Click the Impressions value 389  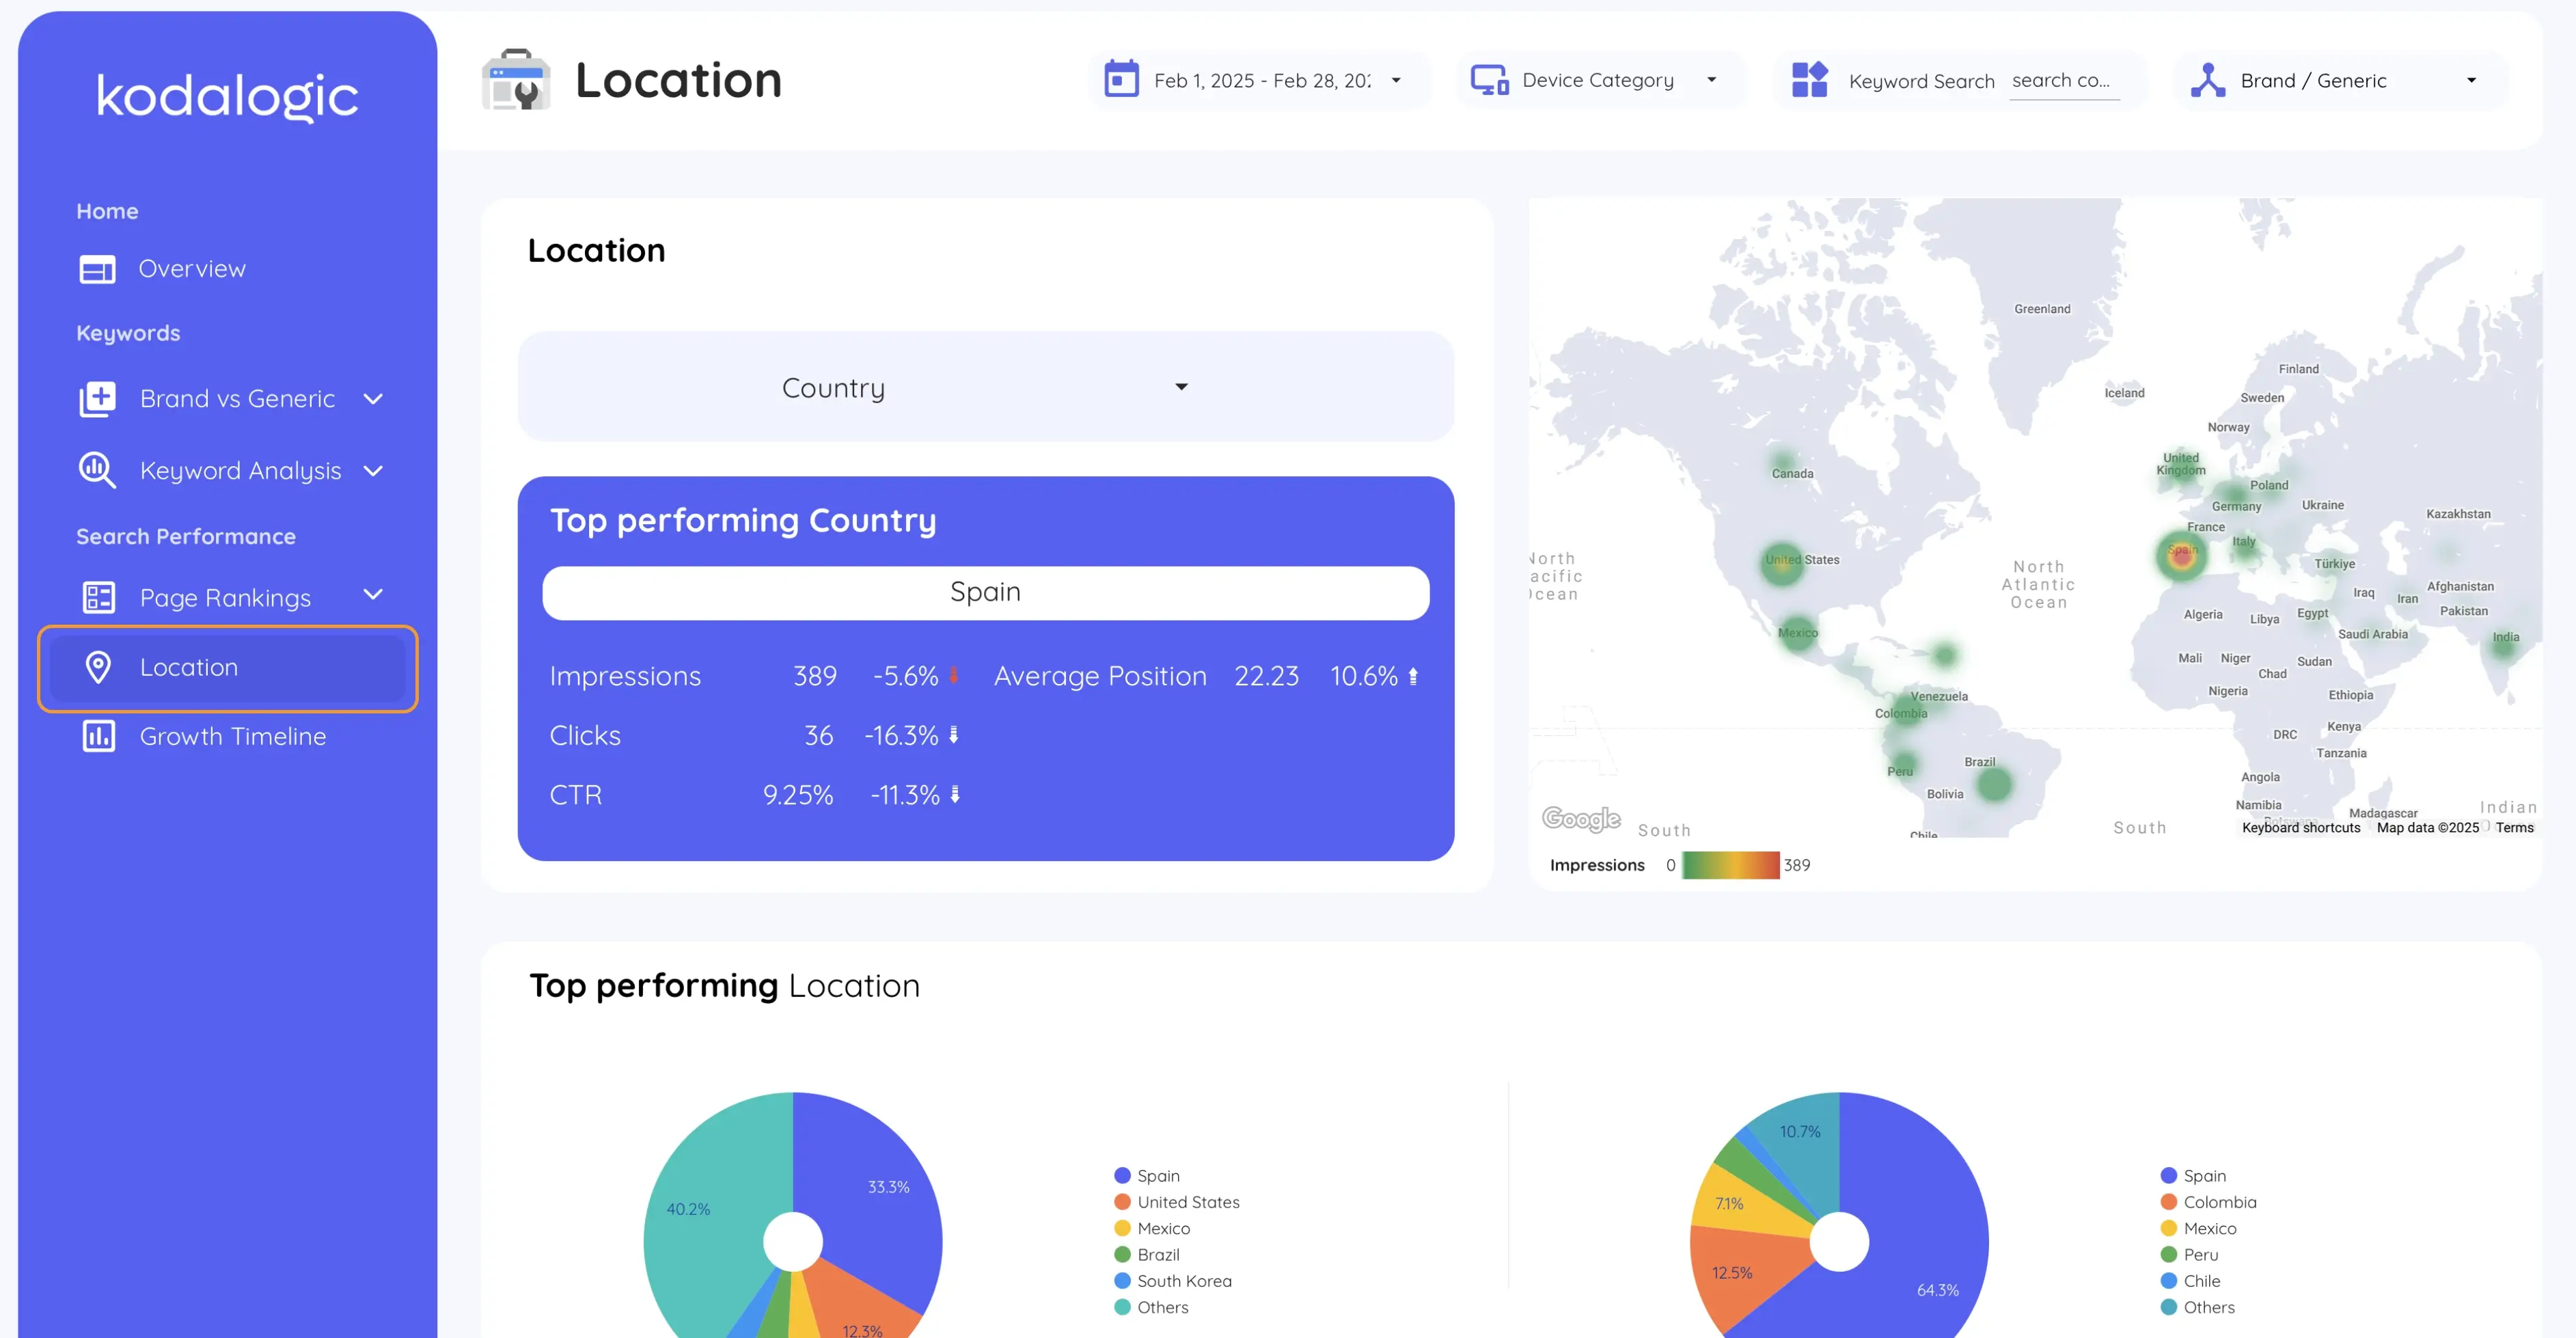click(x=815, y=676)
